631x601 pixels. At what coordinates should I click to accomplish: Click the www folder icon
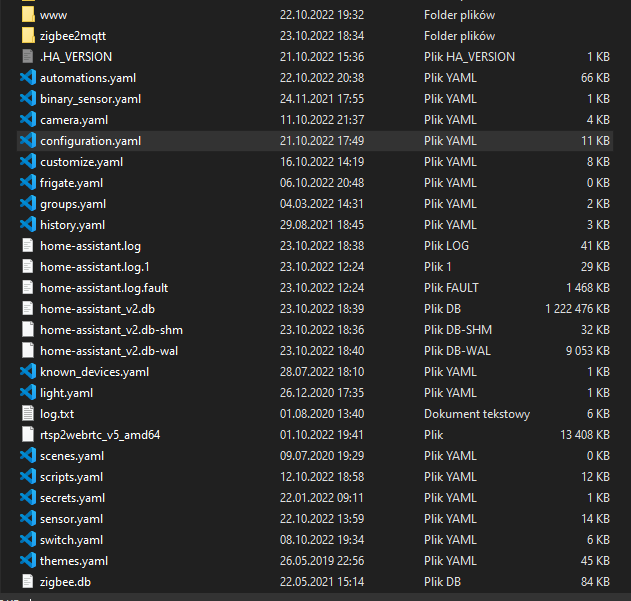tap(28, 15)
